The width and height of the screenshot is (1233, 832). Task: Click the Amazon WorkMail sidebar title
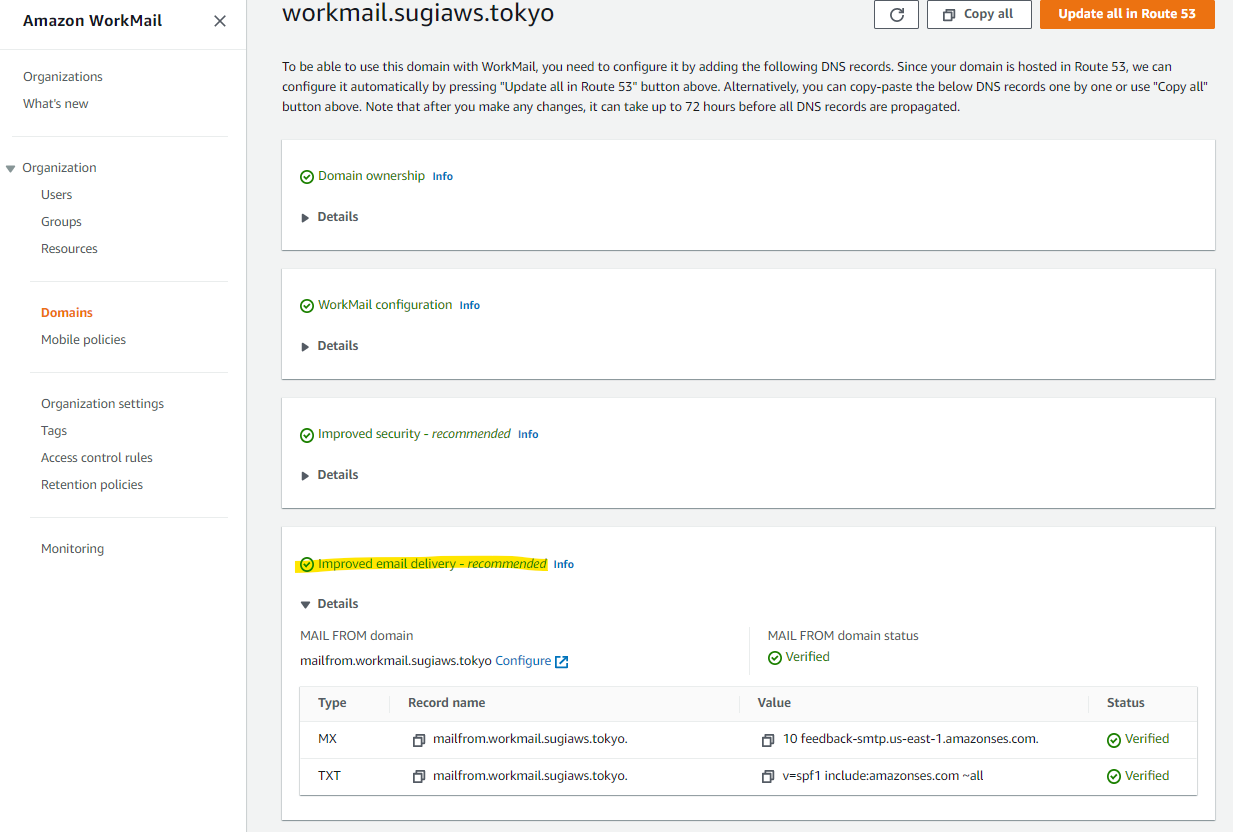tap(92, 21)
